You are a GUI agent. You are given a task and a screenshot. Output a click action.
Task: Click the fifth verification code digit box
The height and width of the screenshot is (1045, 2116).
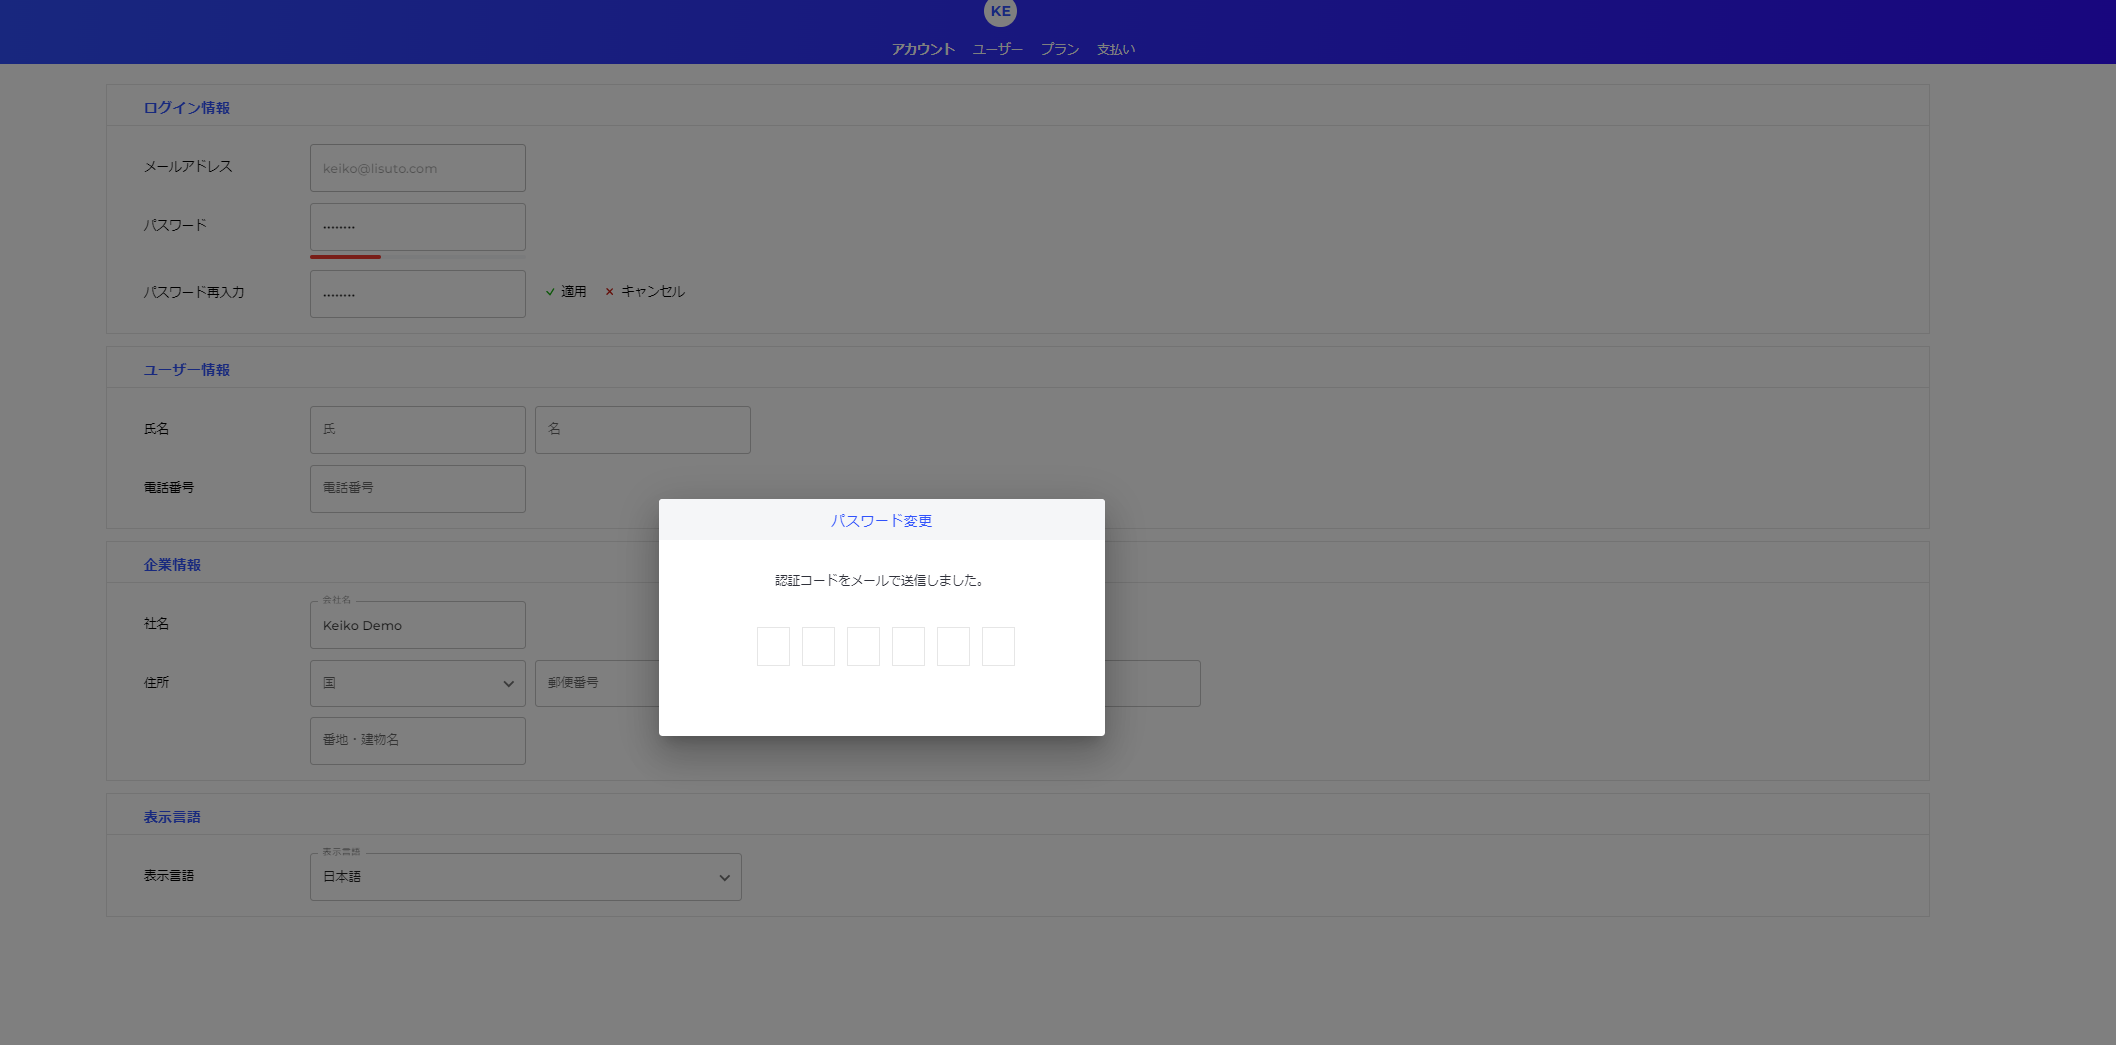[953, 647]
